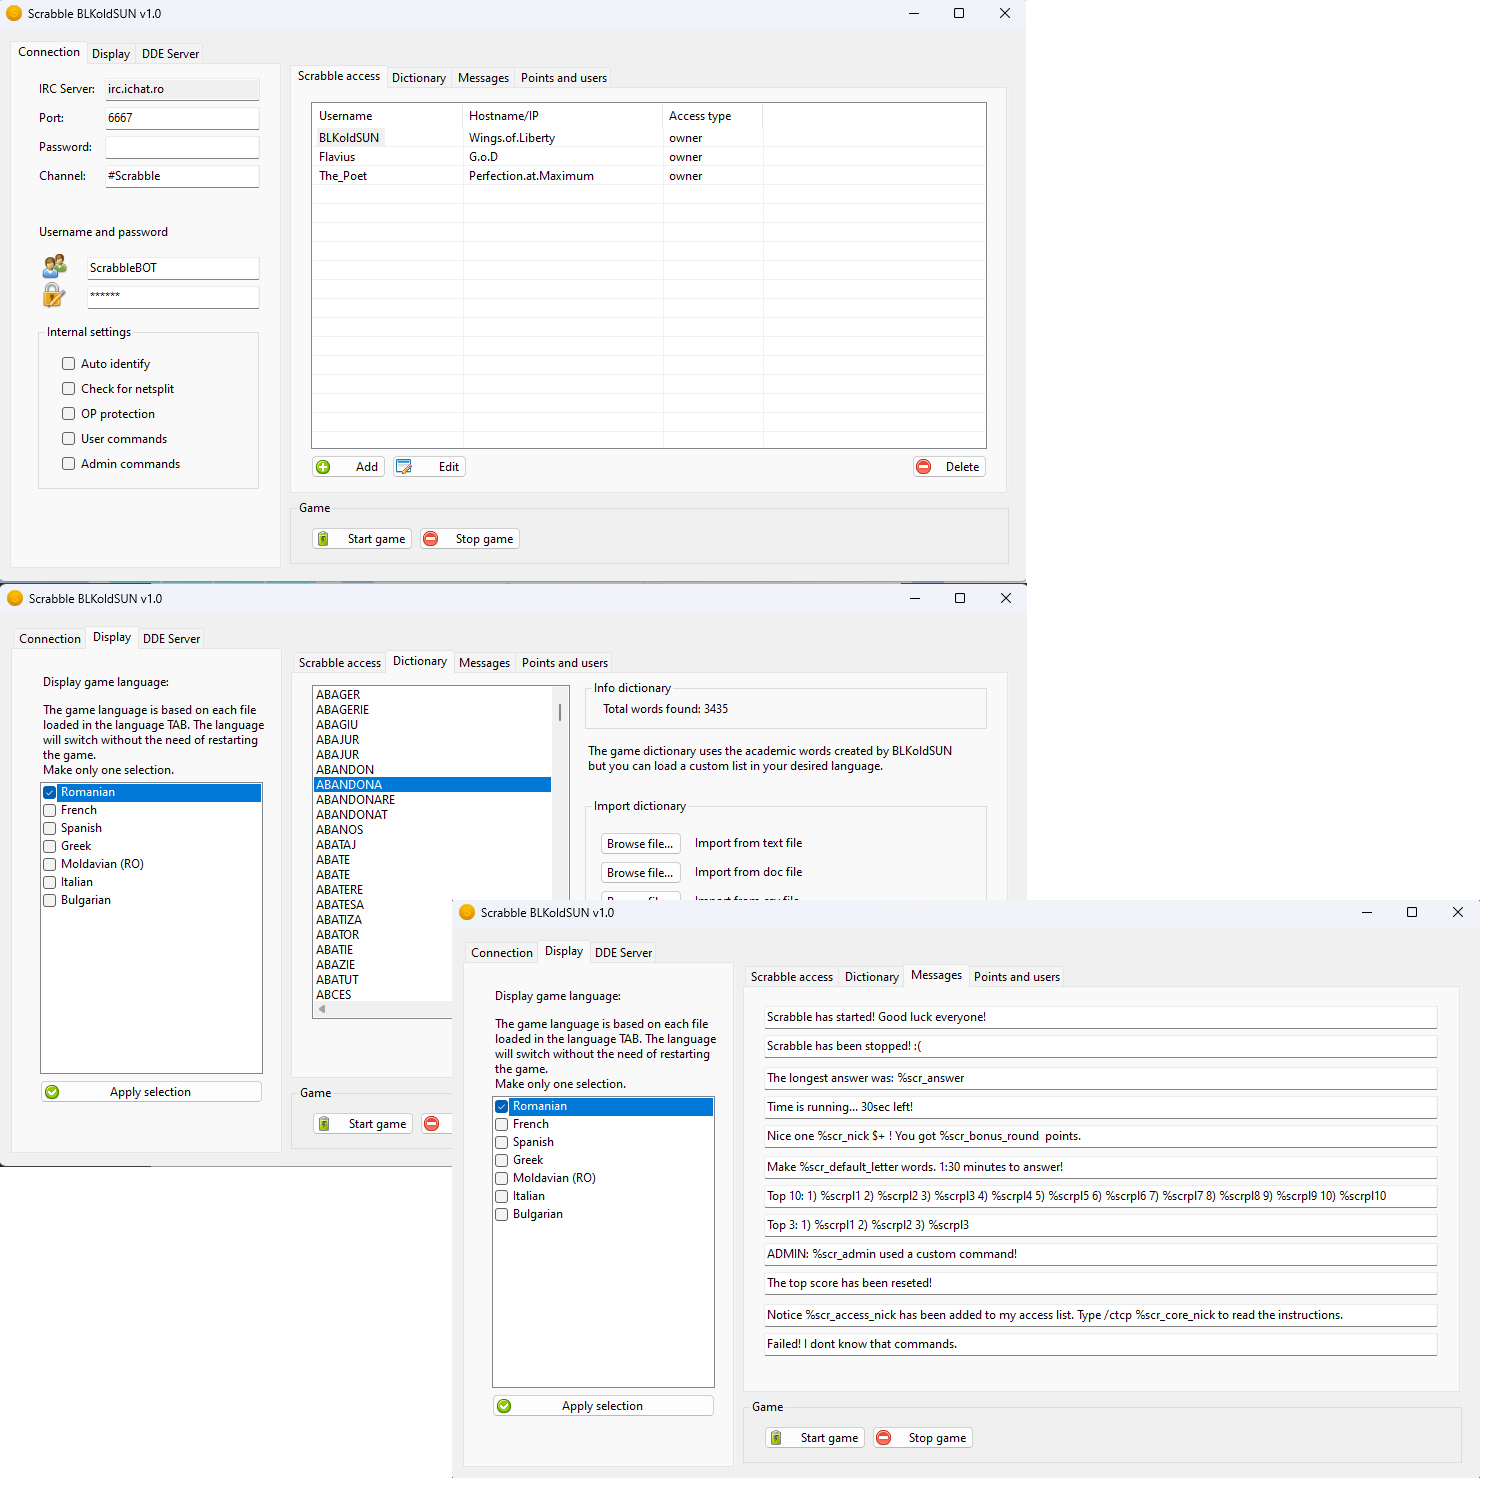Click battery icon on top window Start game

click(323, 539)
